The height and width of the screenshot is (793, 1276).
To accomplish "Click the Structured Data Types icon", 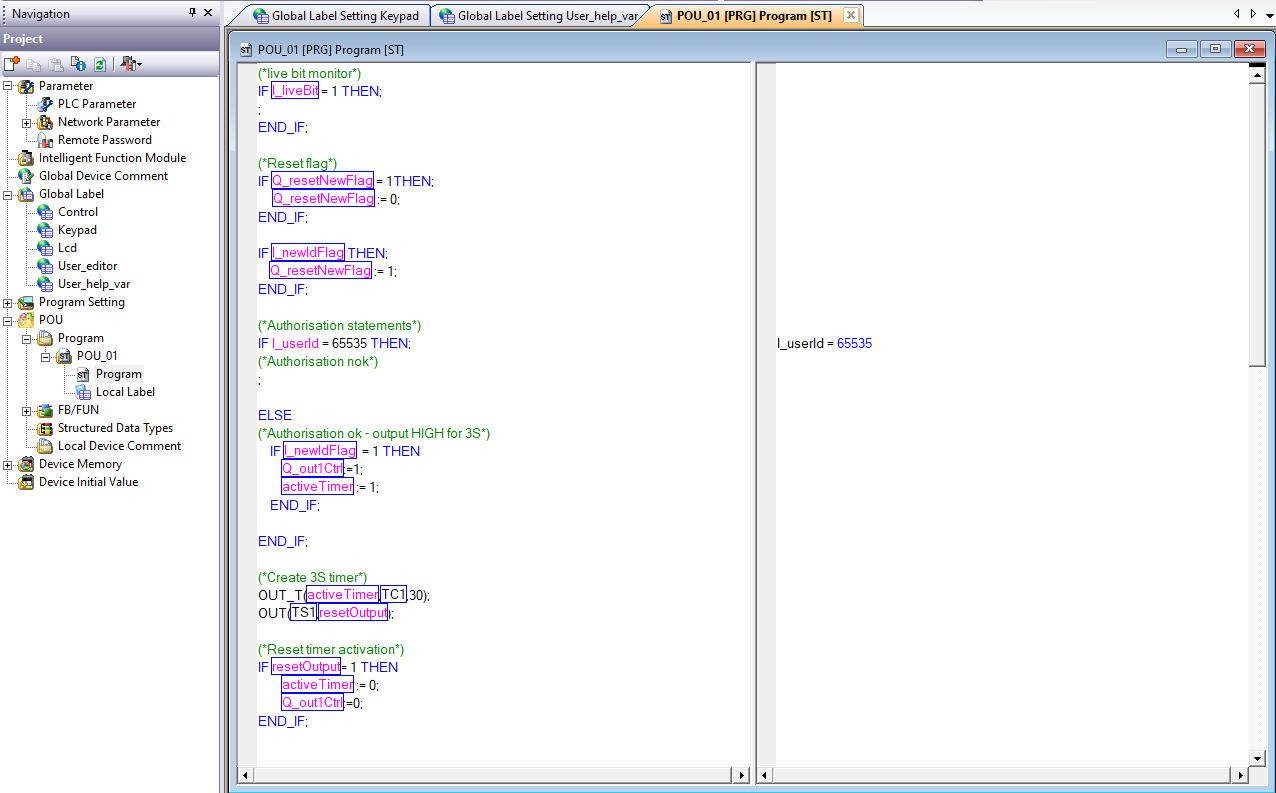I will (45, 428).
